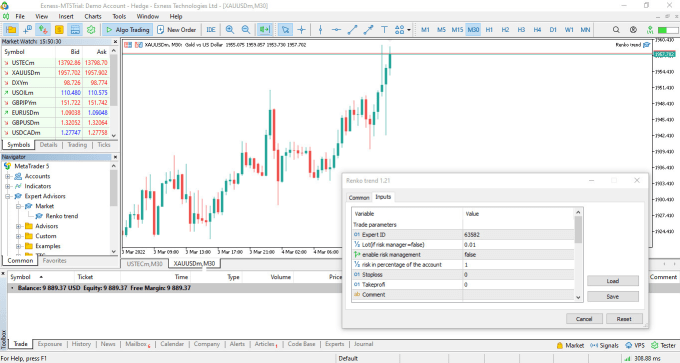The image size is (680, 363).
Task: Open the Strategy Tester gear icon
Action: coord(91,29)
